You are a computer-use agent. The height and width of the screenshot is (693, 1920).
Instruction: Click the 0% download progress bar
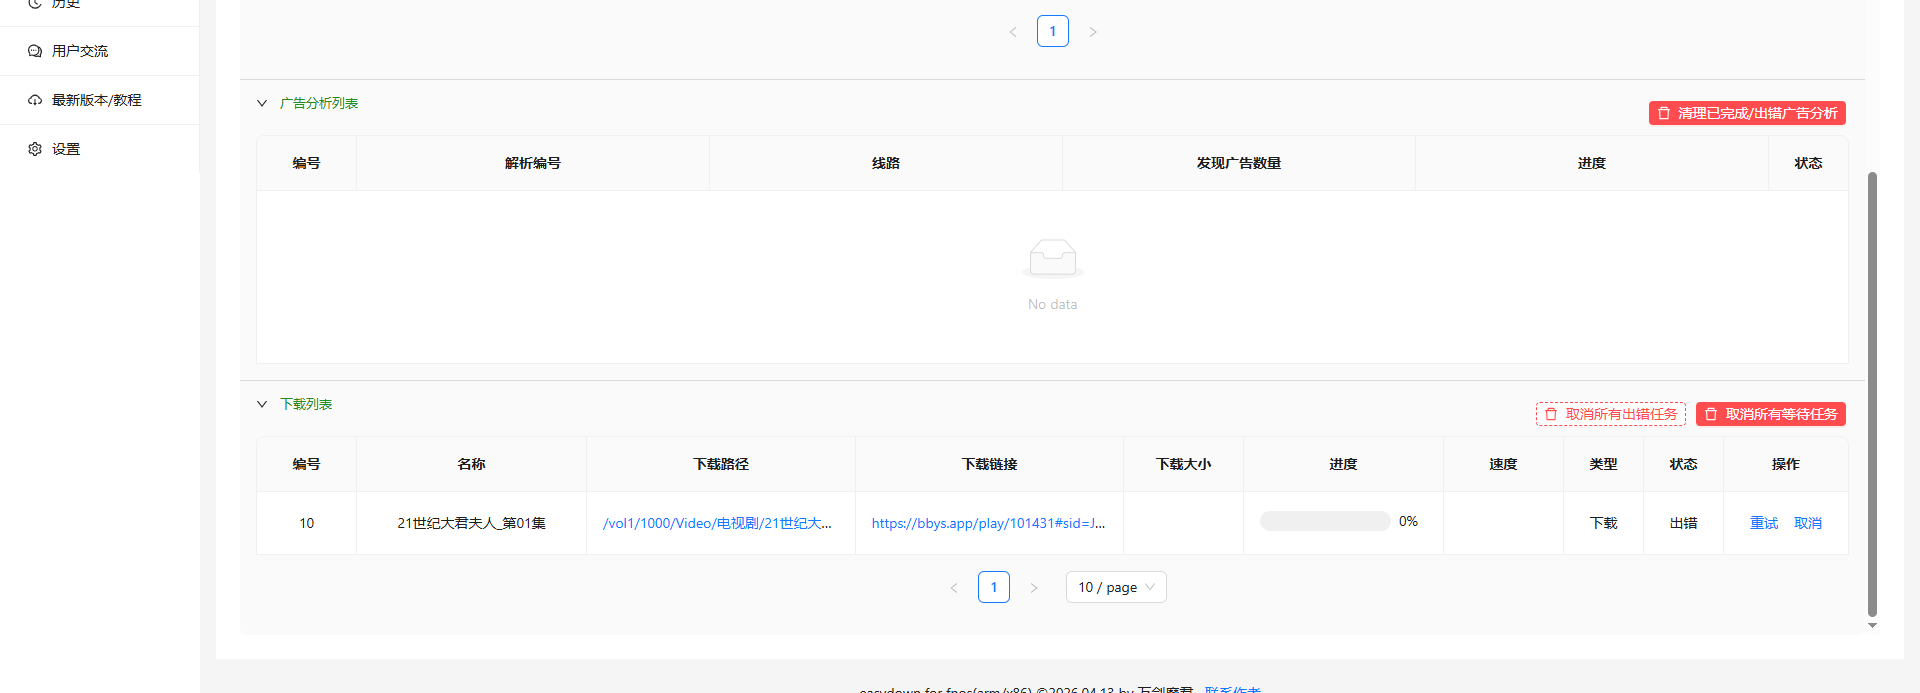(1325, 521)
